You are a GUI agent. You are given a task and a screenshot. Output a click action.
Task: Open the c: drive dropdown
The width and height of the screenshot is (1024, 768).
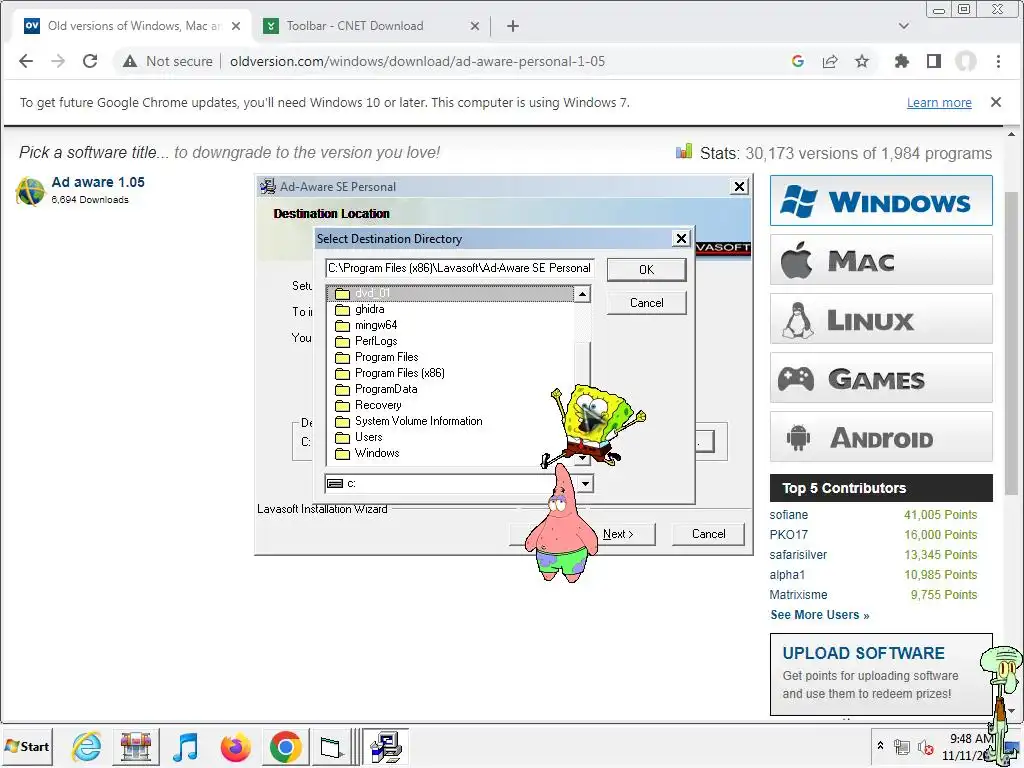pyautogui.click(x=585, y=484)
